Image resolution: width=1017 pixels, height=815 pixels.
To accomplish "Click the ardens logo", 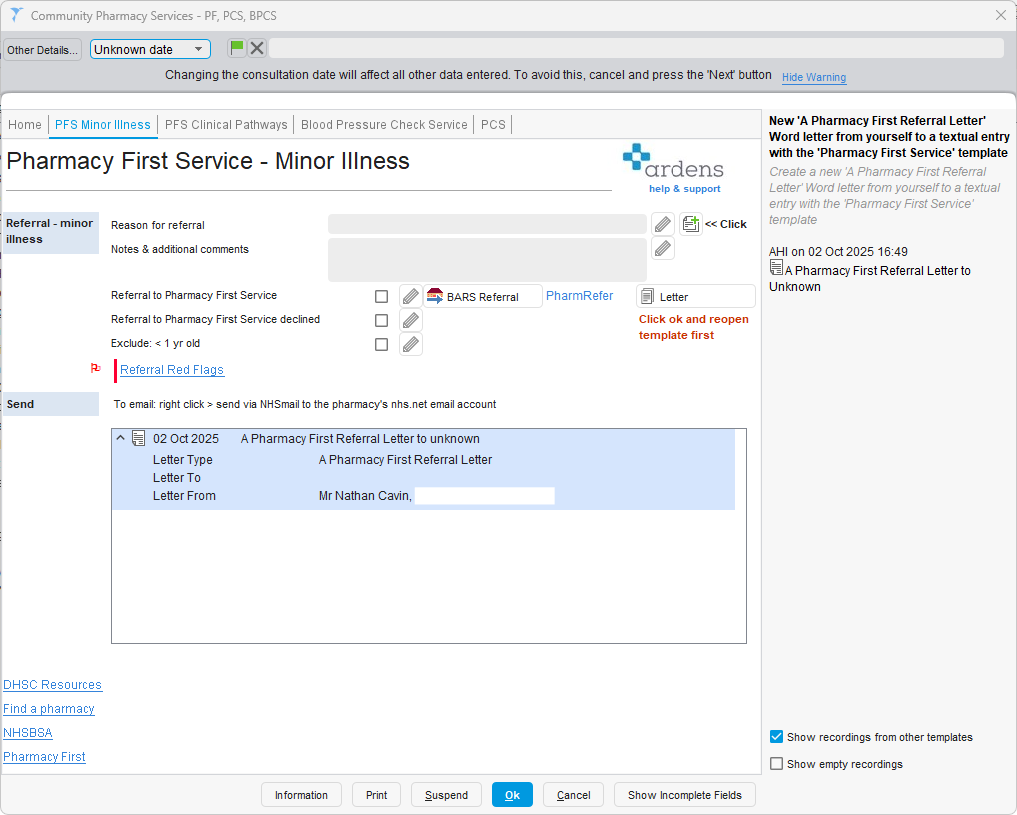I will tap(673, 161).
